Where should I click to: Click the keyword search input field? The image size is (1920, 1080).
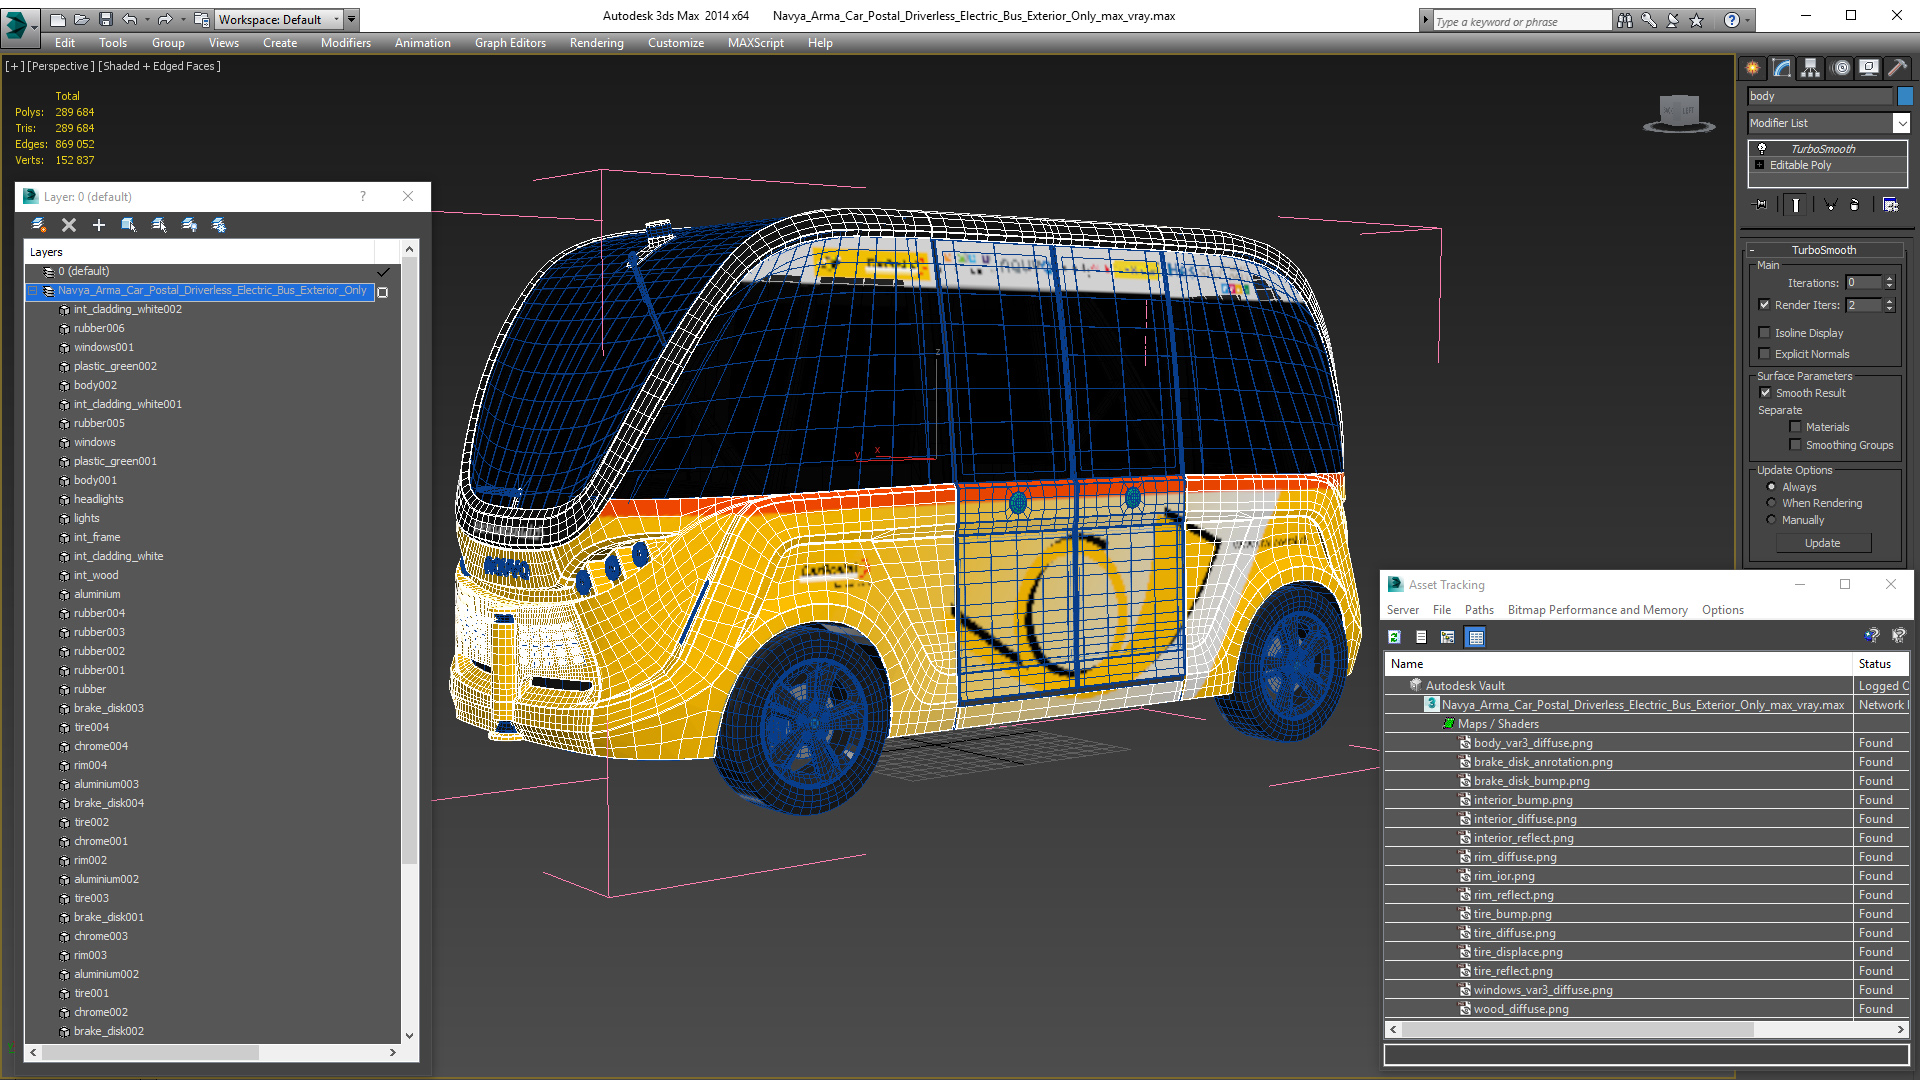coord(1521,21)
